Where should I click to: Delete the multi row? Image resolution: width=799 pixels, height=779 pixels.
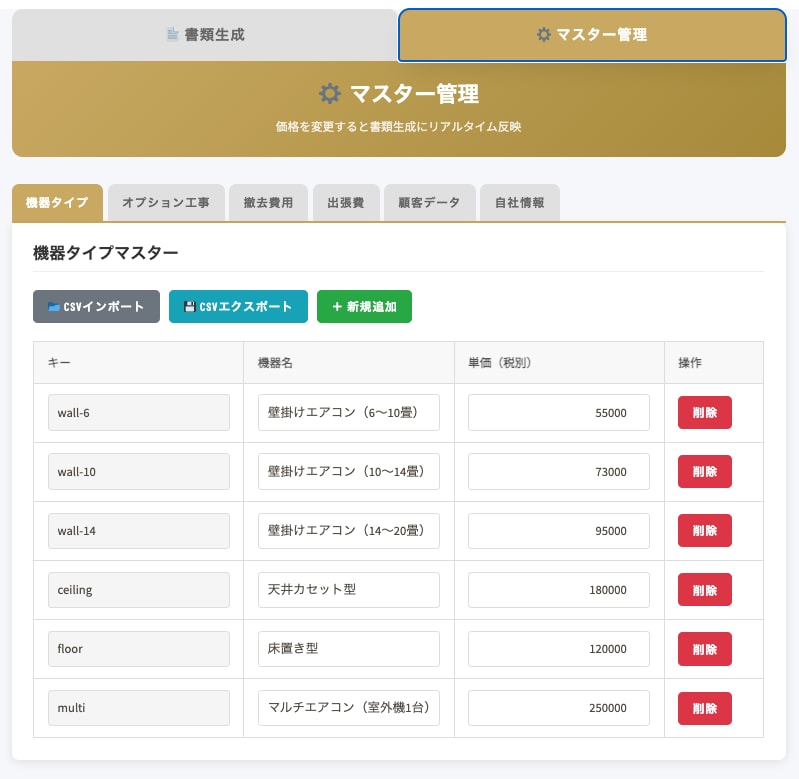(705, 708)
